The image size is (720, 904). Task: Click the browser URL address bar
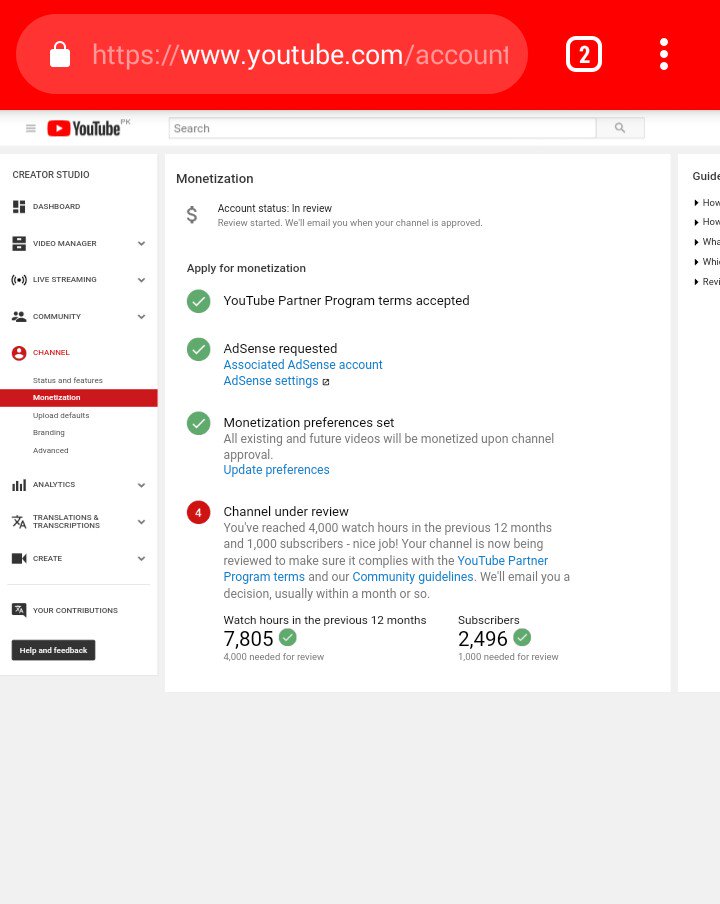tap(272, 54)
